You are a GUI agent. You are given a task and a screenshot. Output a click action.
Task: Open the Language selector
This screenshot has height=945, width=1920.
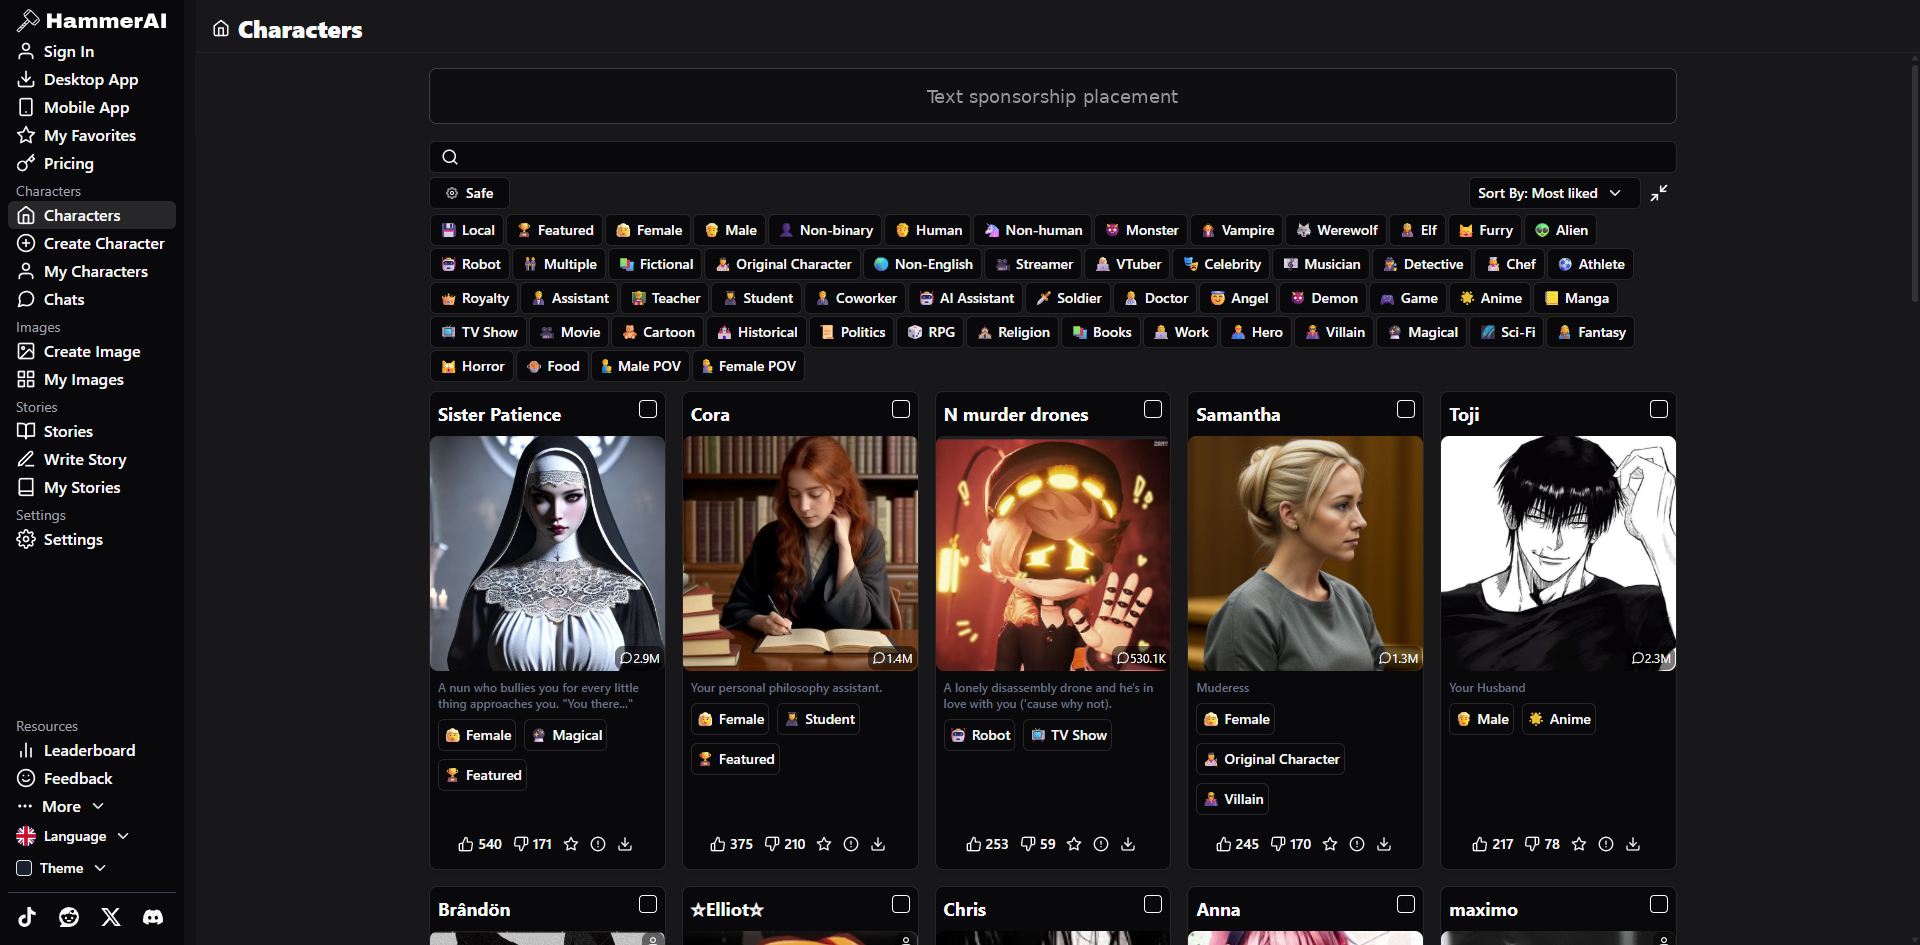click(x=73, y=836)
